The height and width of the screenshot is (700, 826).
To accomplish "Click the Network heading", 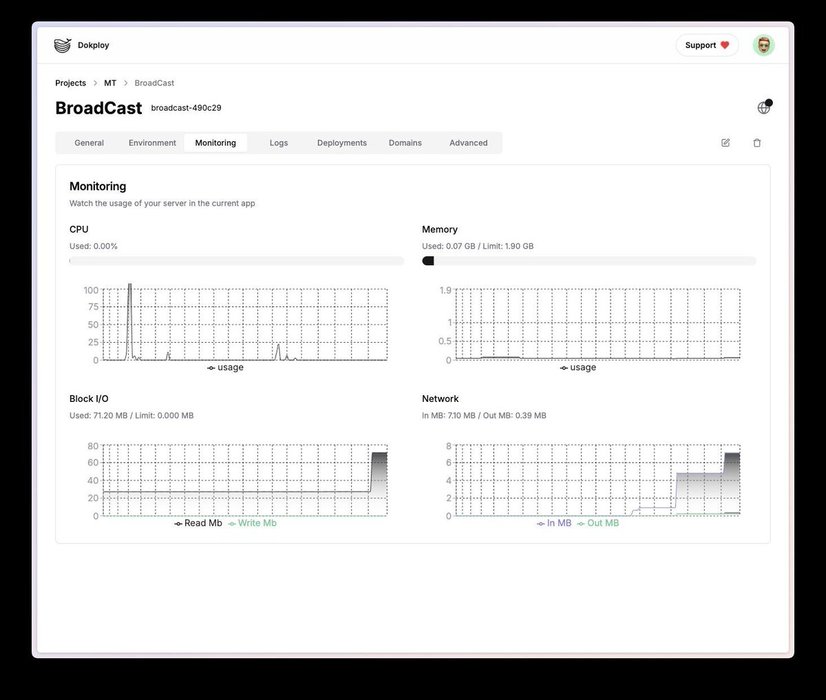I will coord(440,399).
